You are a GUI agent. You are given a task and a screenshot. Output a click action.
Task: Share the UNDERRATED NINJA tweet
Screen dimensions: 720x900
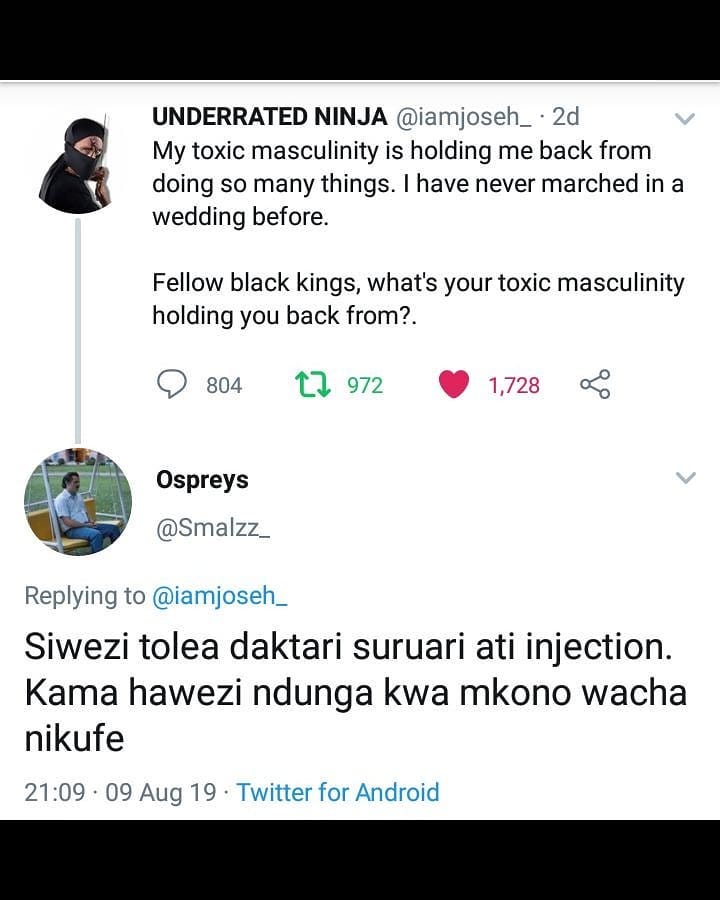pos(595,385)
